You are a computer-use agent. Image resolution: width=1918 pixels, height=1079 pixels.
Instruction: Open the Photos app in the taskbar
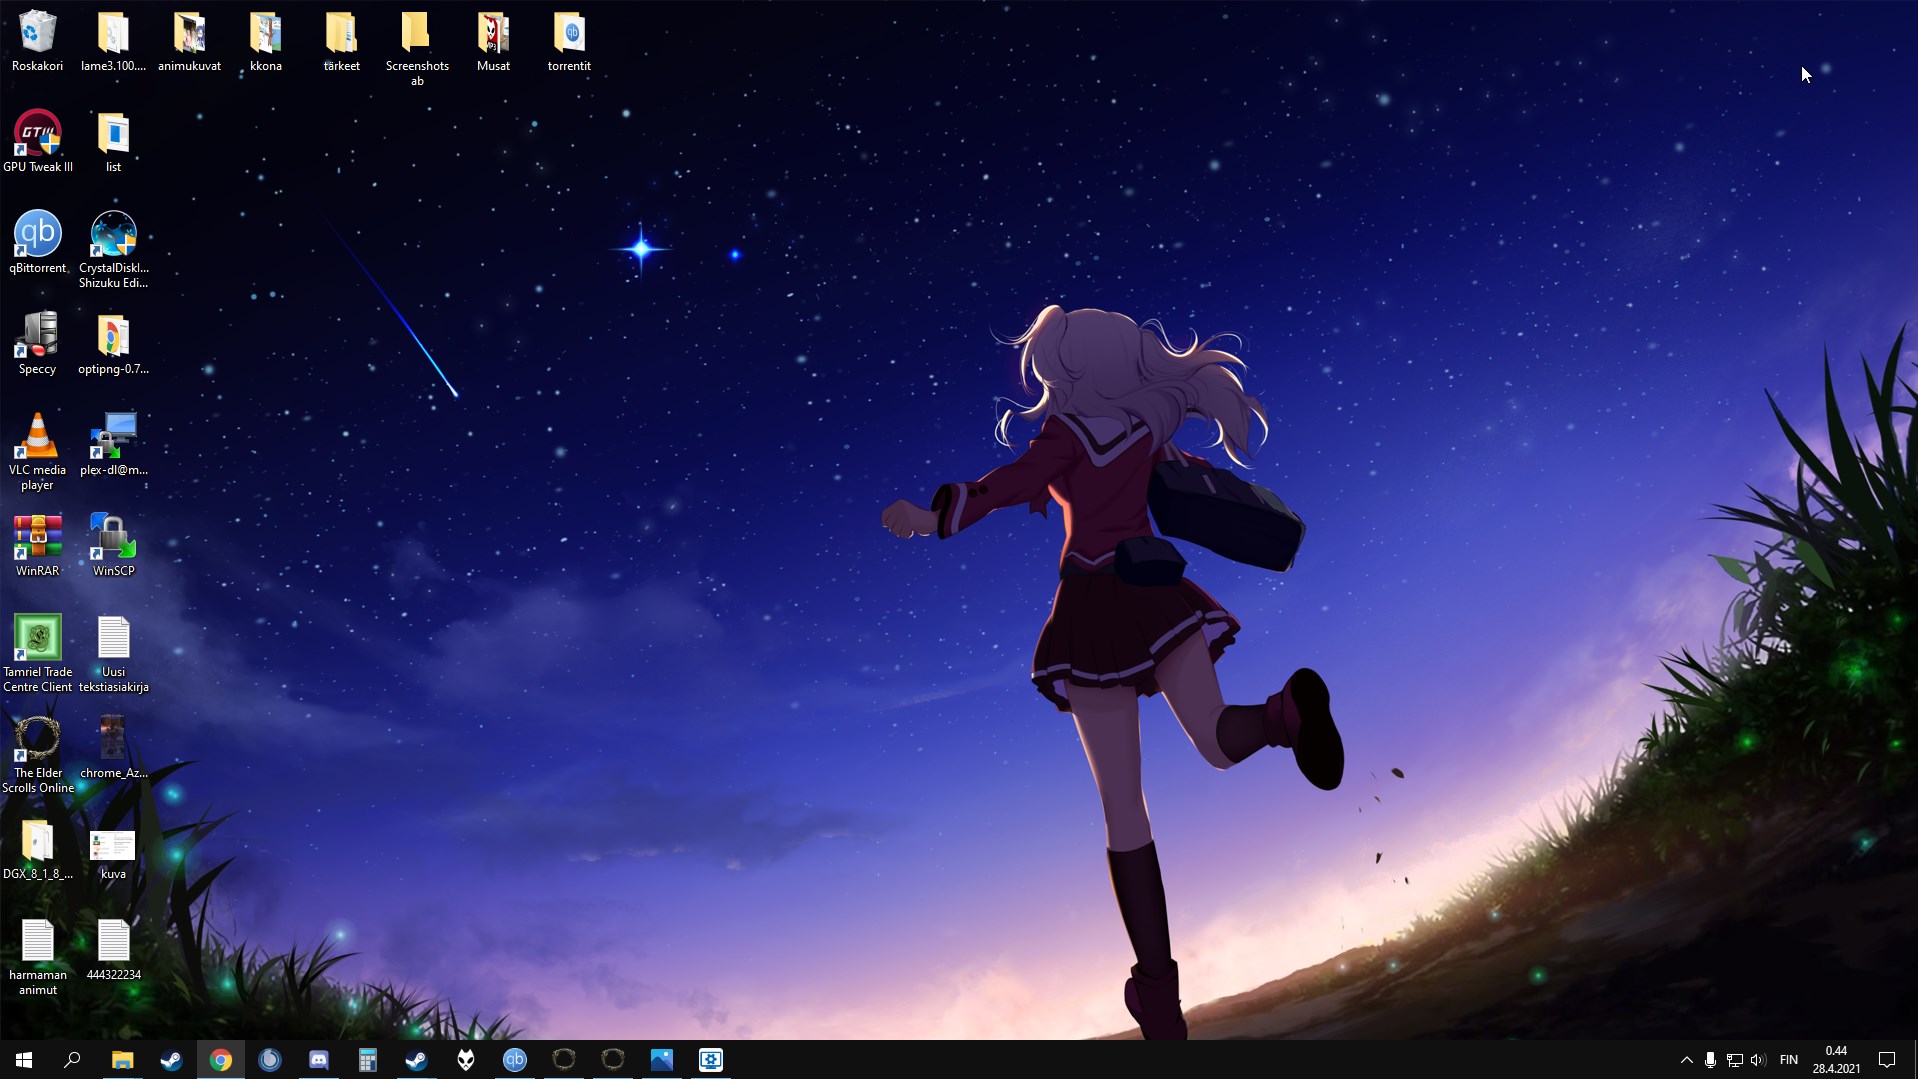click(662, 1060)
